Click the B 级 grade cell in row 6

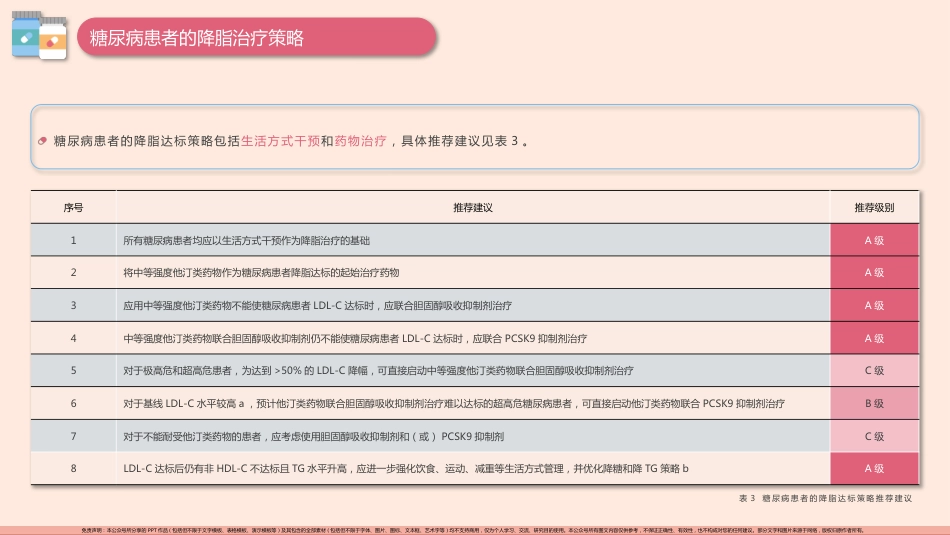tap(874, 403)
